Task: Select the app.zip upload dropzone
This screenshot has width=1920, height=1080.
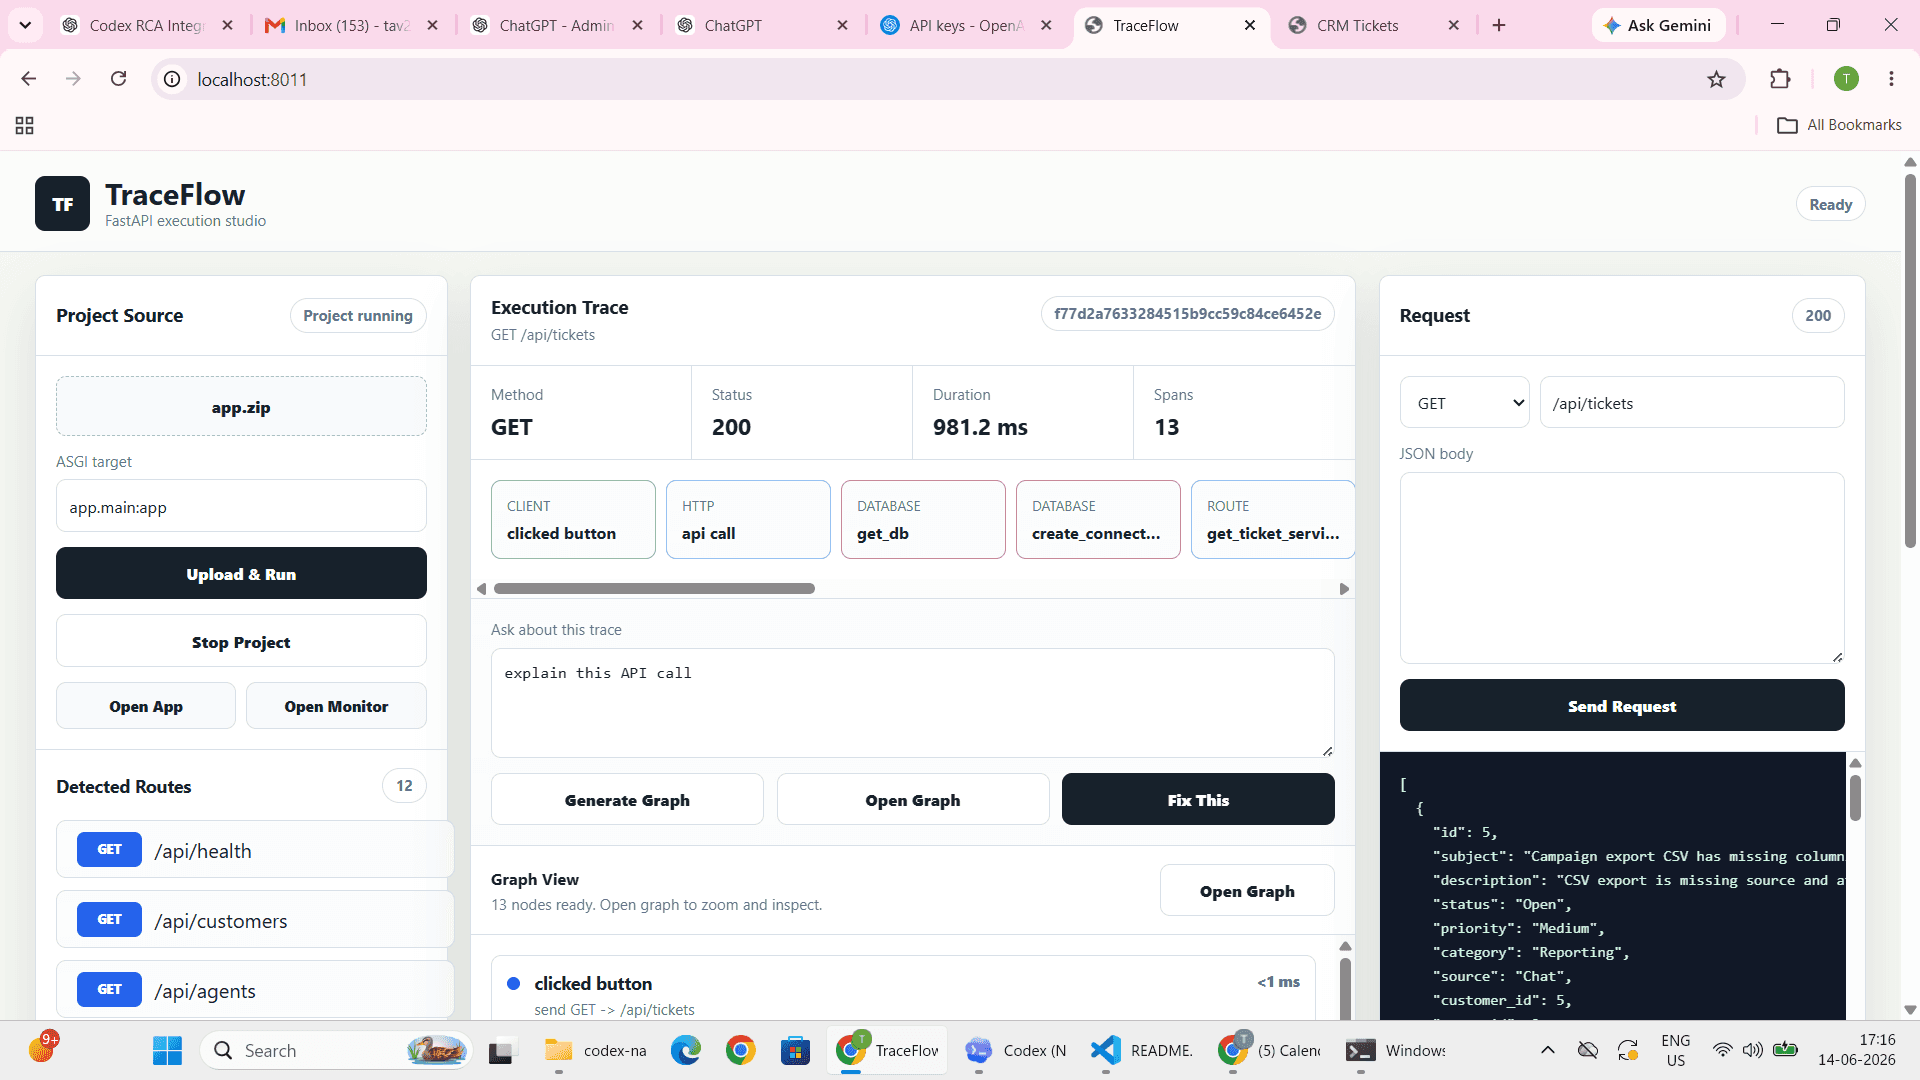Action: tap(241, 407)
